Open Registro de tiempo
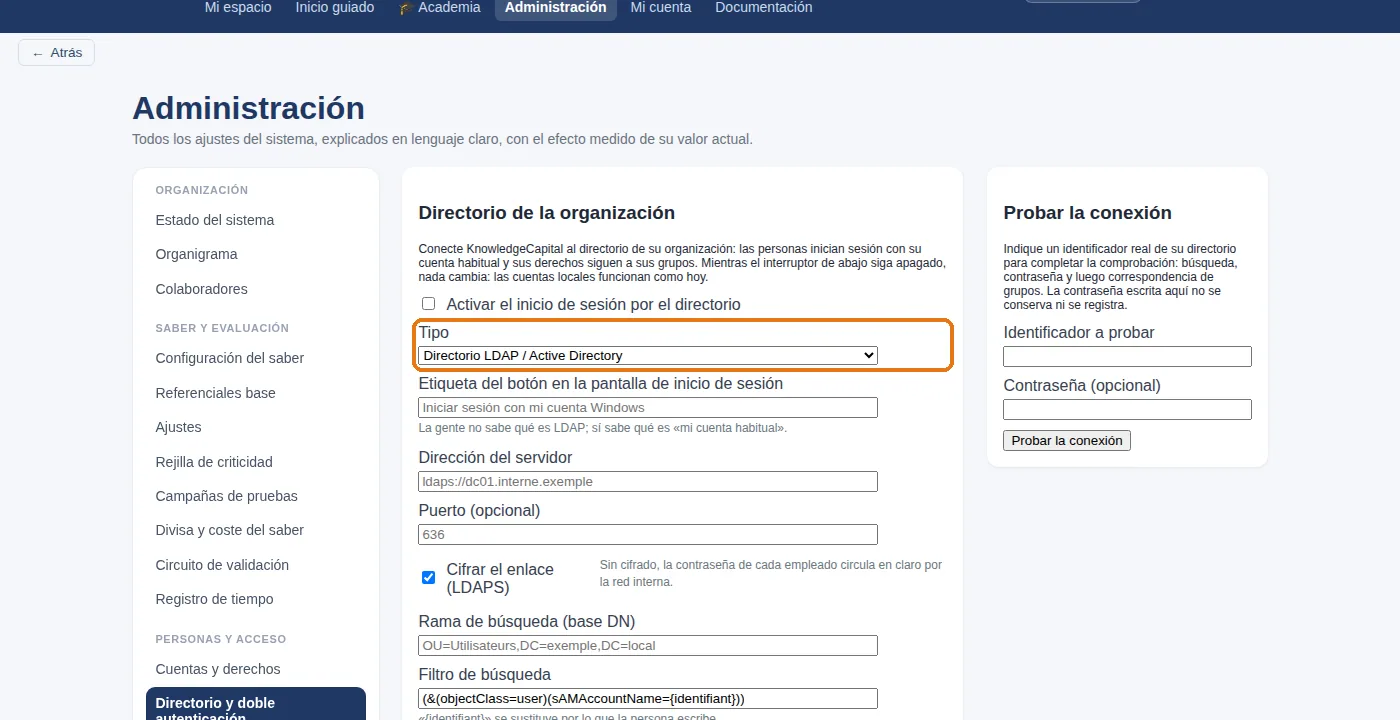1400x720 pixels. (256, 599)
